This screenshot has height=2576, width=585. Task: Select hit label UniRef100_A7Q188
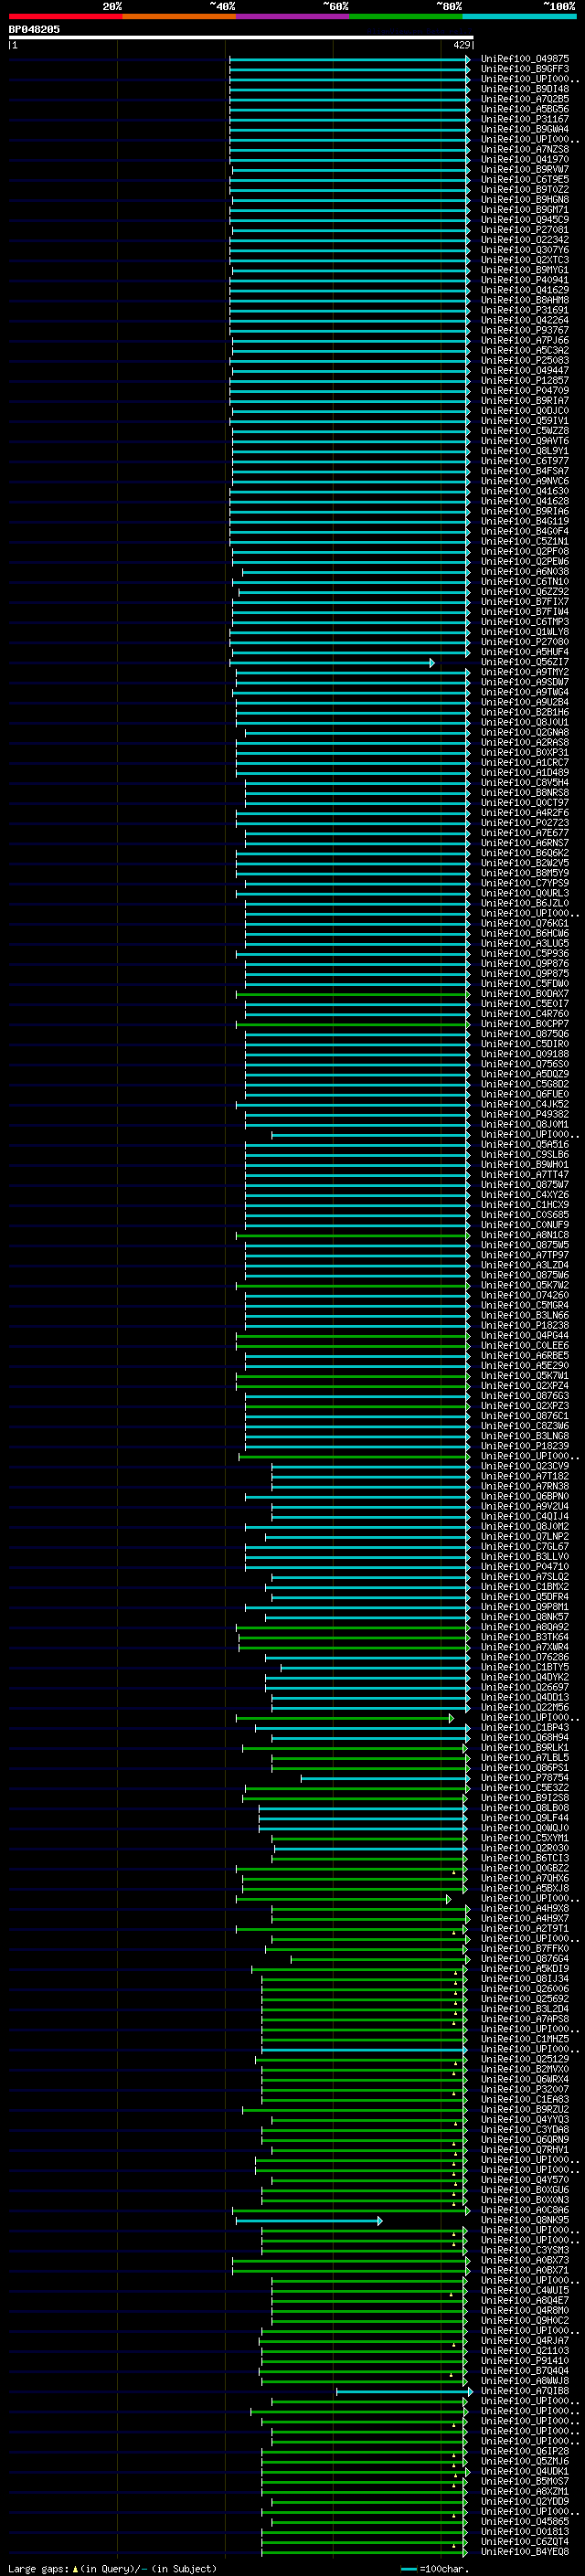tap(525, 2391)
